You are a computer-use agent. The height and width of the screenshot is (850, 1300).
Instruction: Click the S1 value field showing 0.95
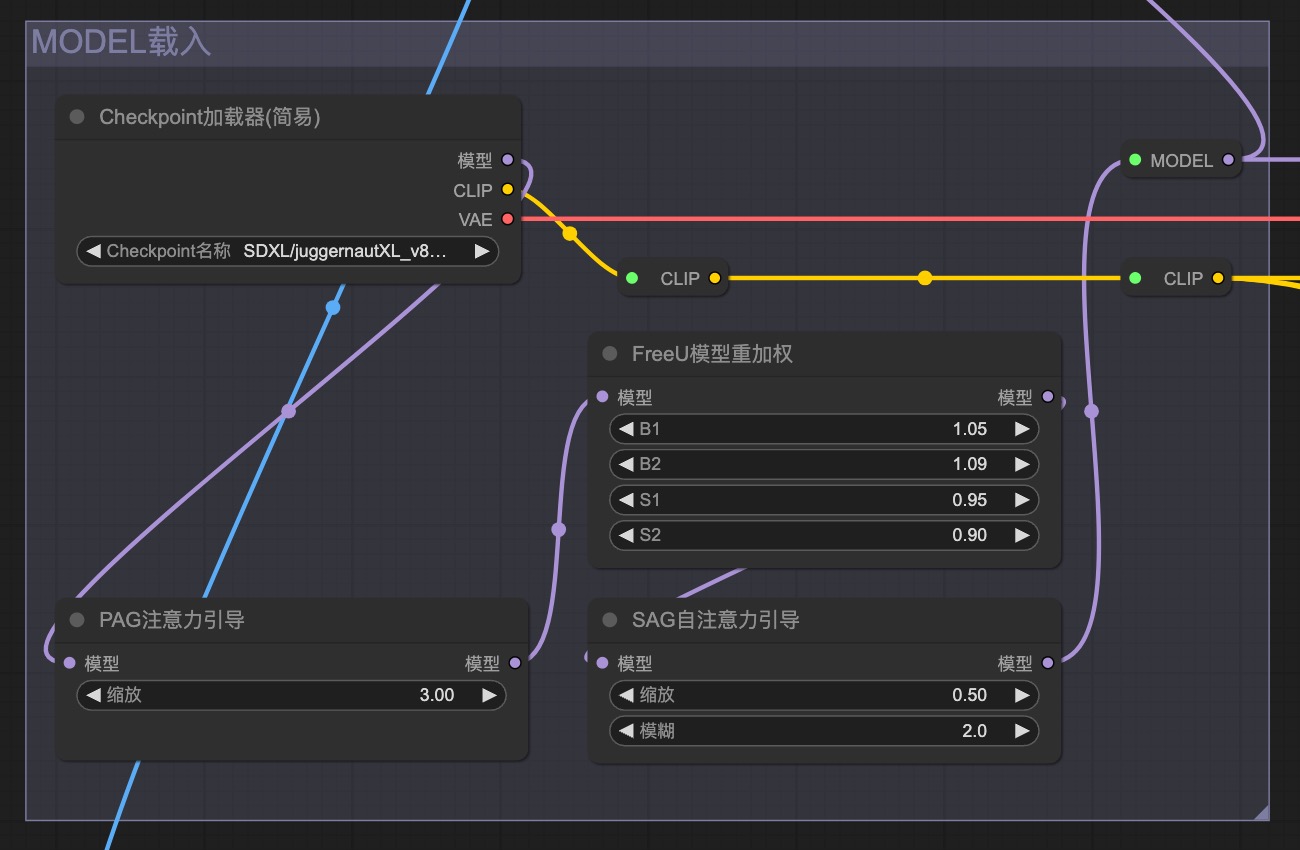(x=824, y=500)
